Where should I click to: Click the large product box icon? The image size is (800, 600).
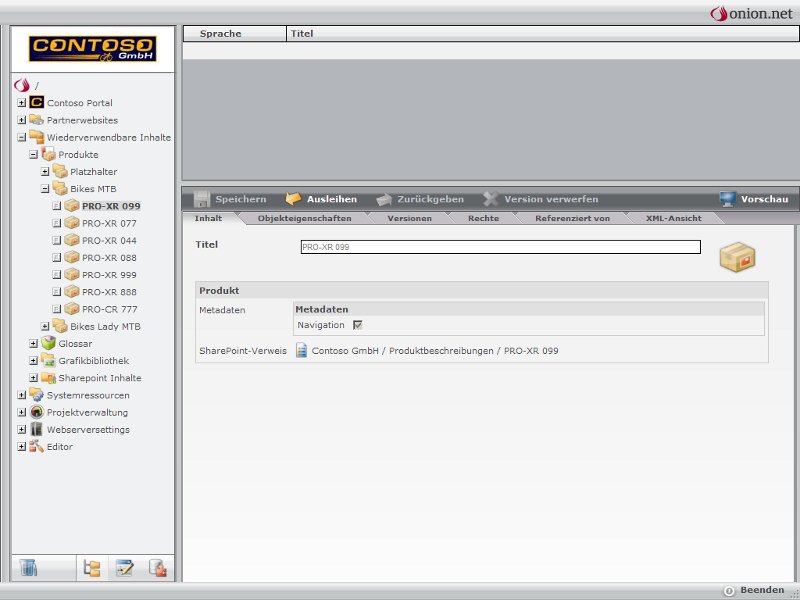click(x=737, y=257)
